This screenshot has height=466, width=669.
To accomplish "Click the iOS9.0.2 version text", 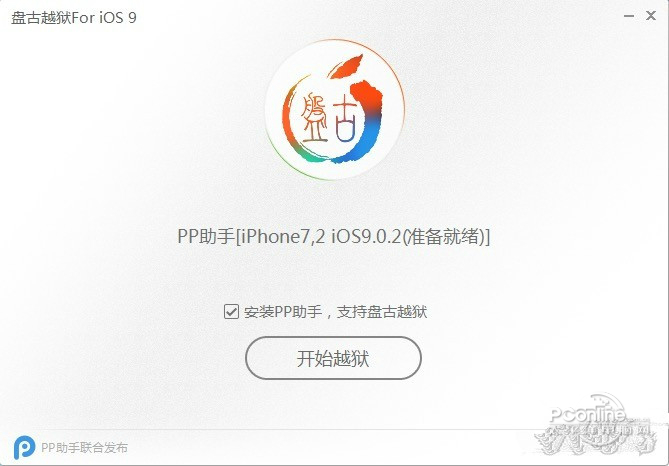I will pos(367,236).
